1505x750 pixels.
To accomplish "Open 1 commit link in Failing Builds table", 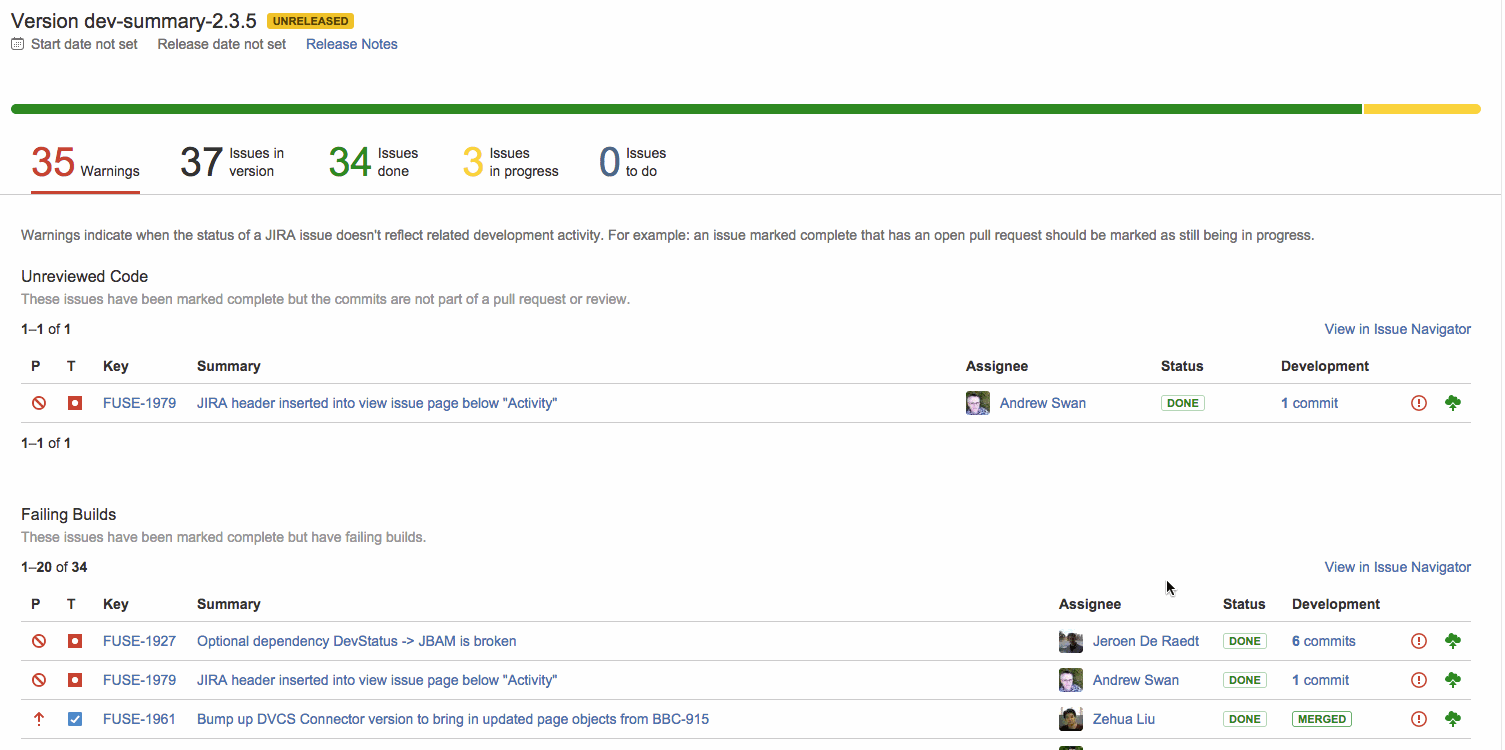I will [x=1320, y=680].
